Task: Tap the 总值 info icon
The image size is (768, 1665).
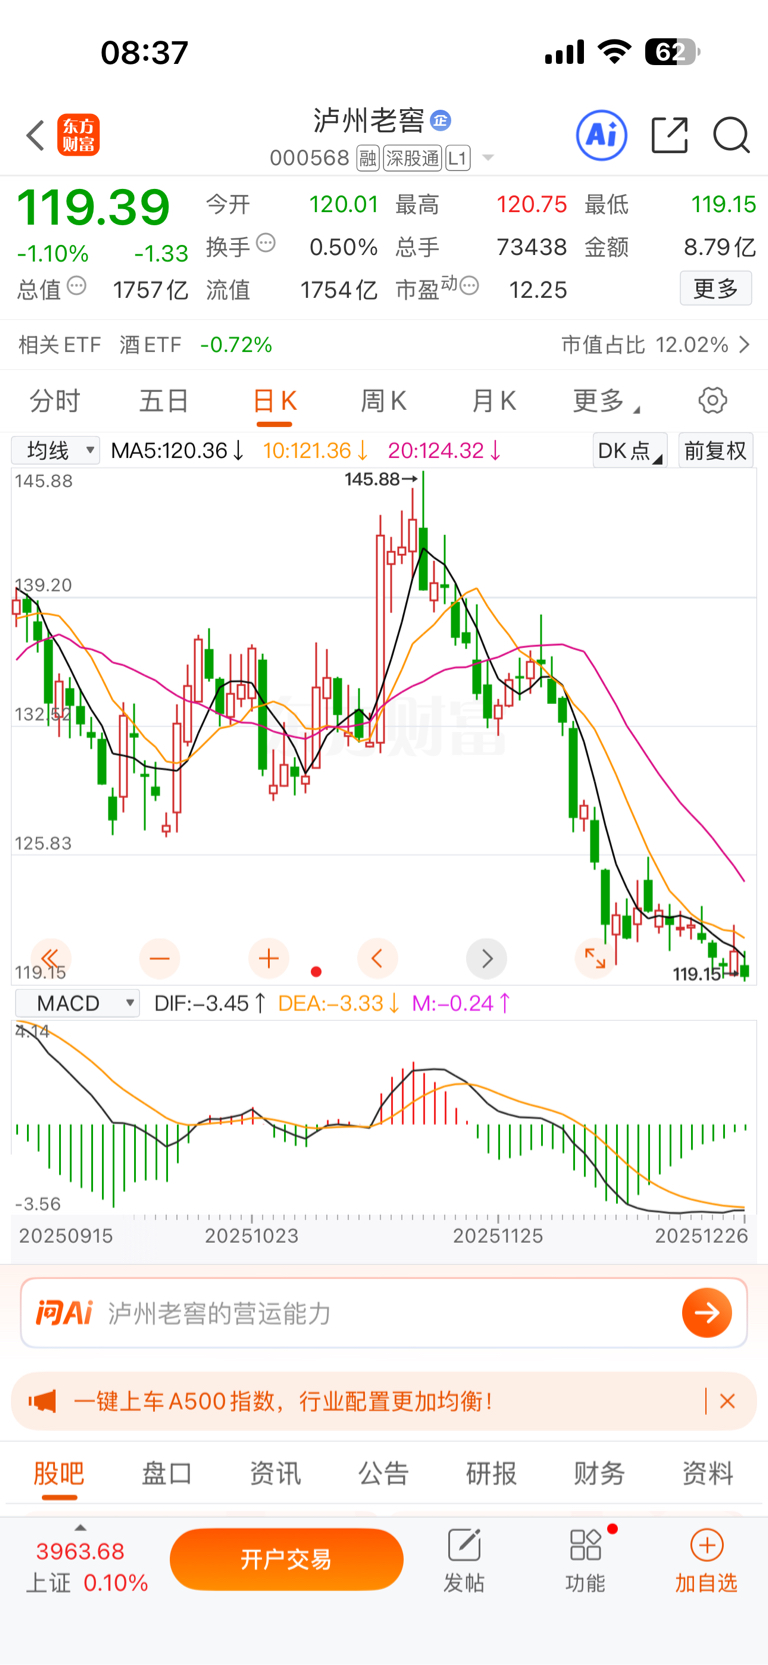Action: pyautogui.click(x=76, y=286)
